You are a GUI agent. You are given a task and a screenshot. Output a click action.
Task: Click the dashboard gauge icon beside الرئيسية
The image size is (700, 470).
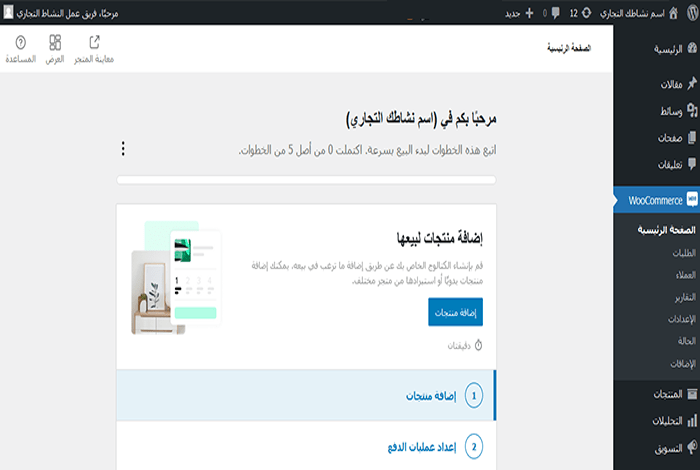point(692,47)
